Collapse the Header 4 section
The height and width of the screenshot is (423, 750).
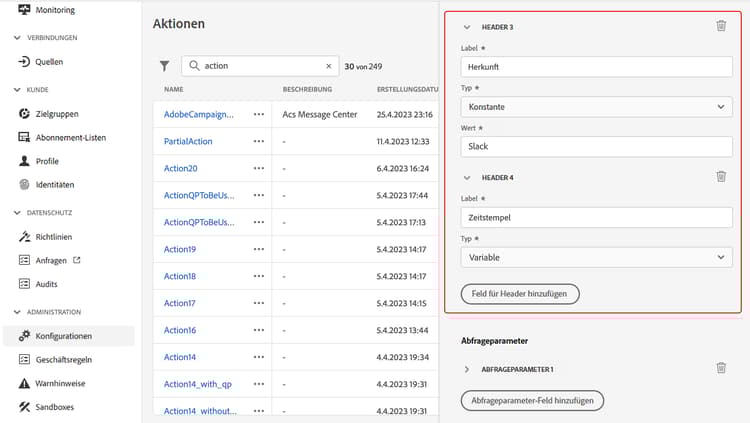click(x=467, y=177)
